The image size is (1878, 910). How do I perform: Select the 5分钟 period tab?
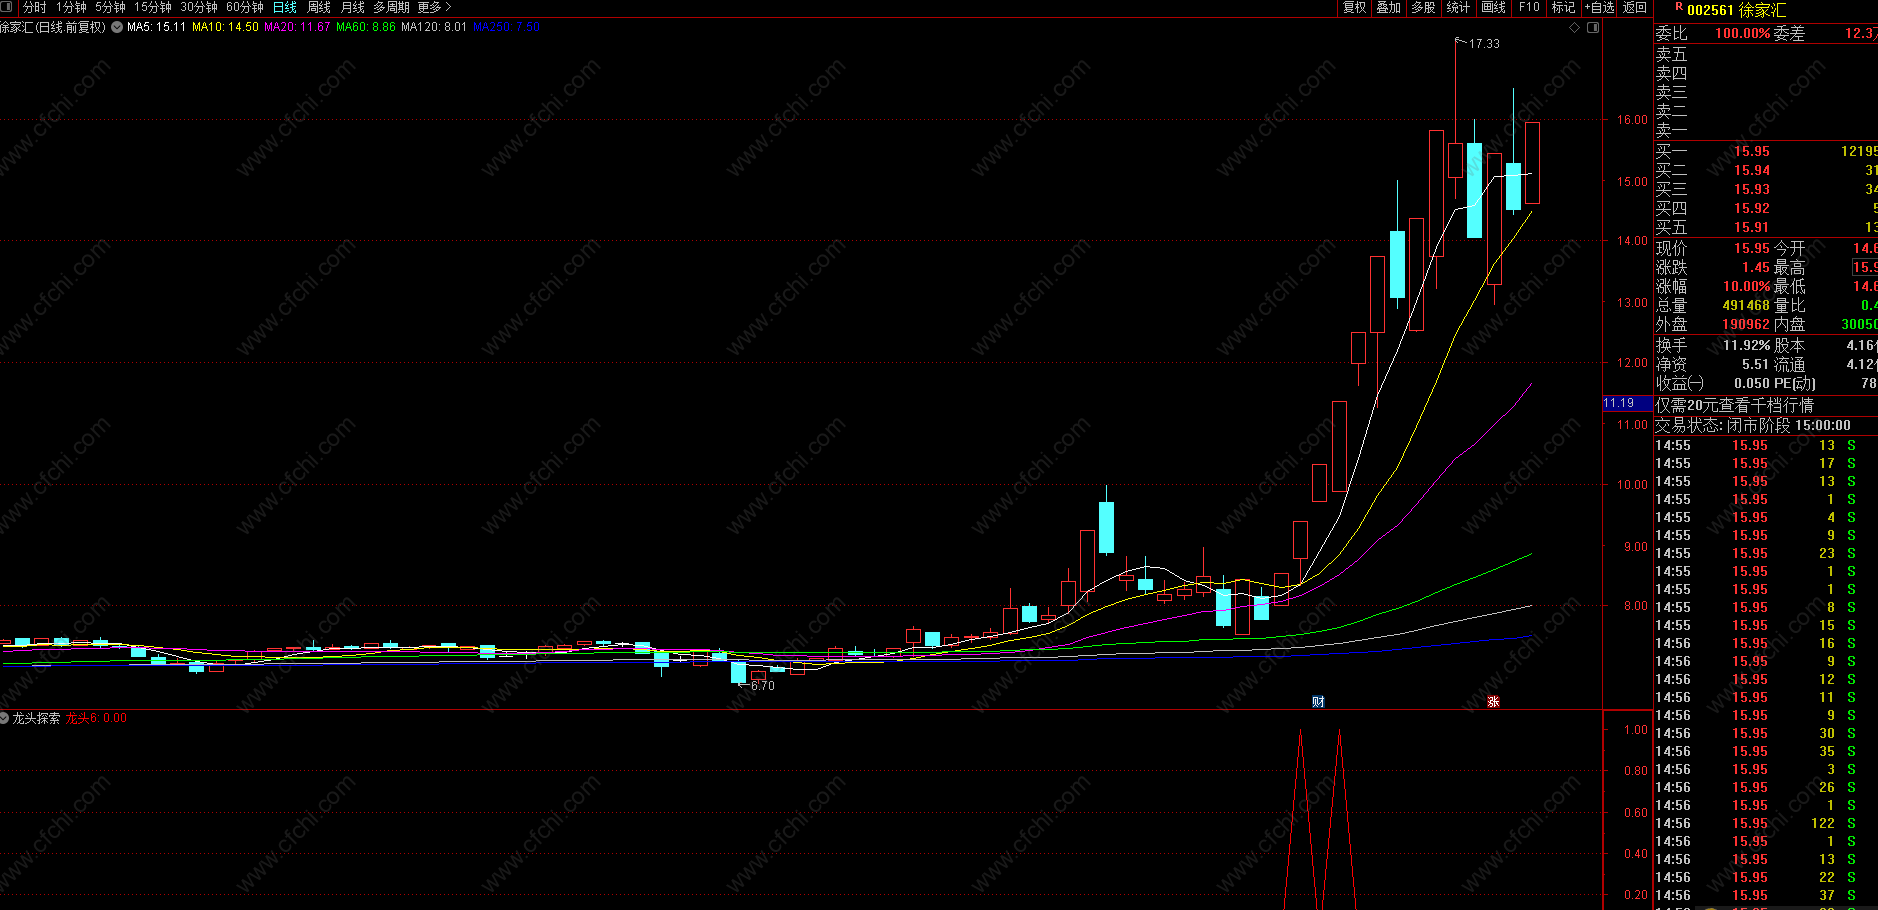(111, 7)
